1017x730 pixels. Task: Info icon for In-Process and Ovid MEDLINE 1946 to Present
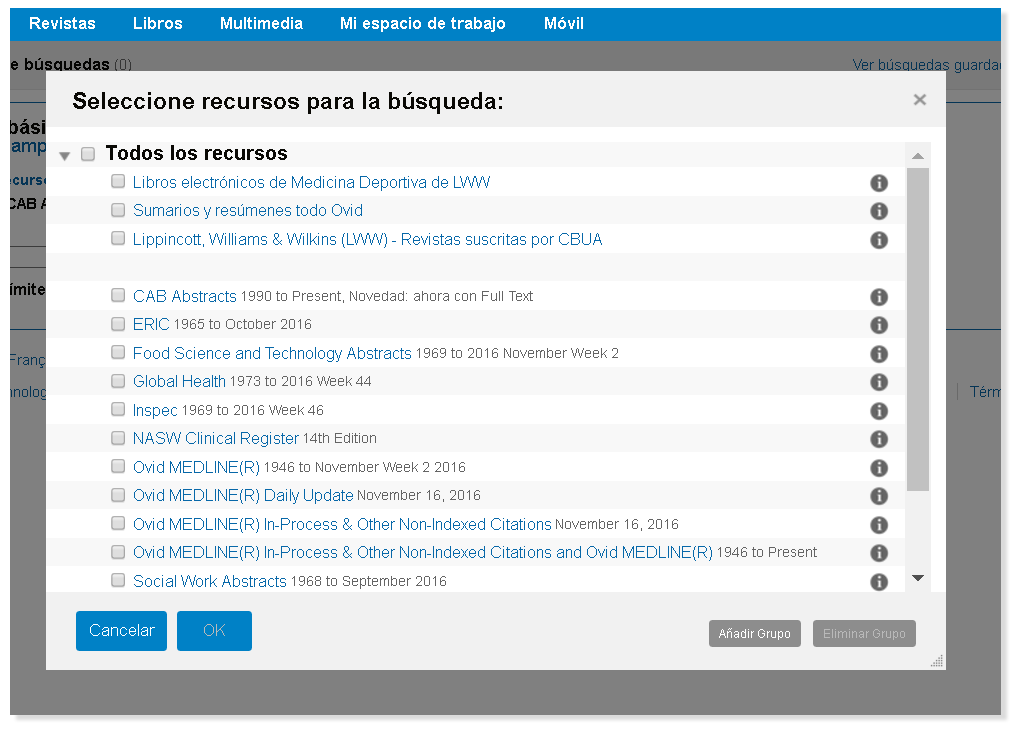coord(878,553)
